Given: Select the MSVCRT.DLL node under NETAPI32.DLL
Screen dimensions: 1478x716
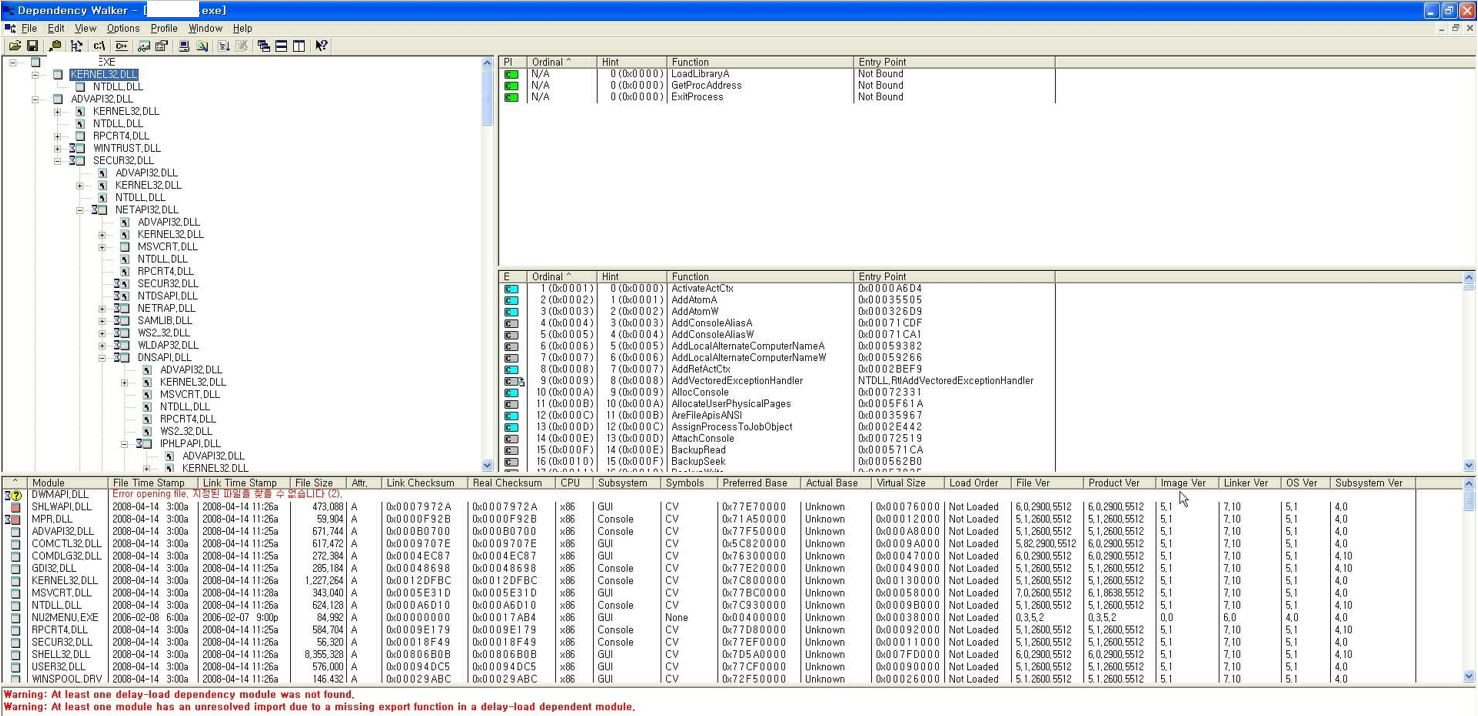Looking at the screenshot, I should click(x=167, y=247).
